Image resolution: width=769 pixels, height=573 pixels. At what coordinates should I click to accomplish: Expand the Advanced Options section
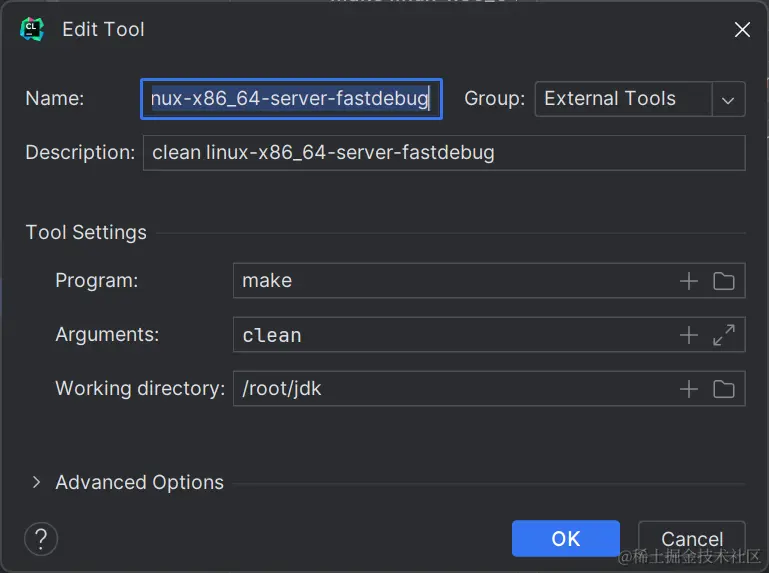tap(36, 482)
